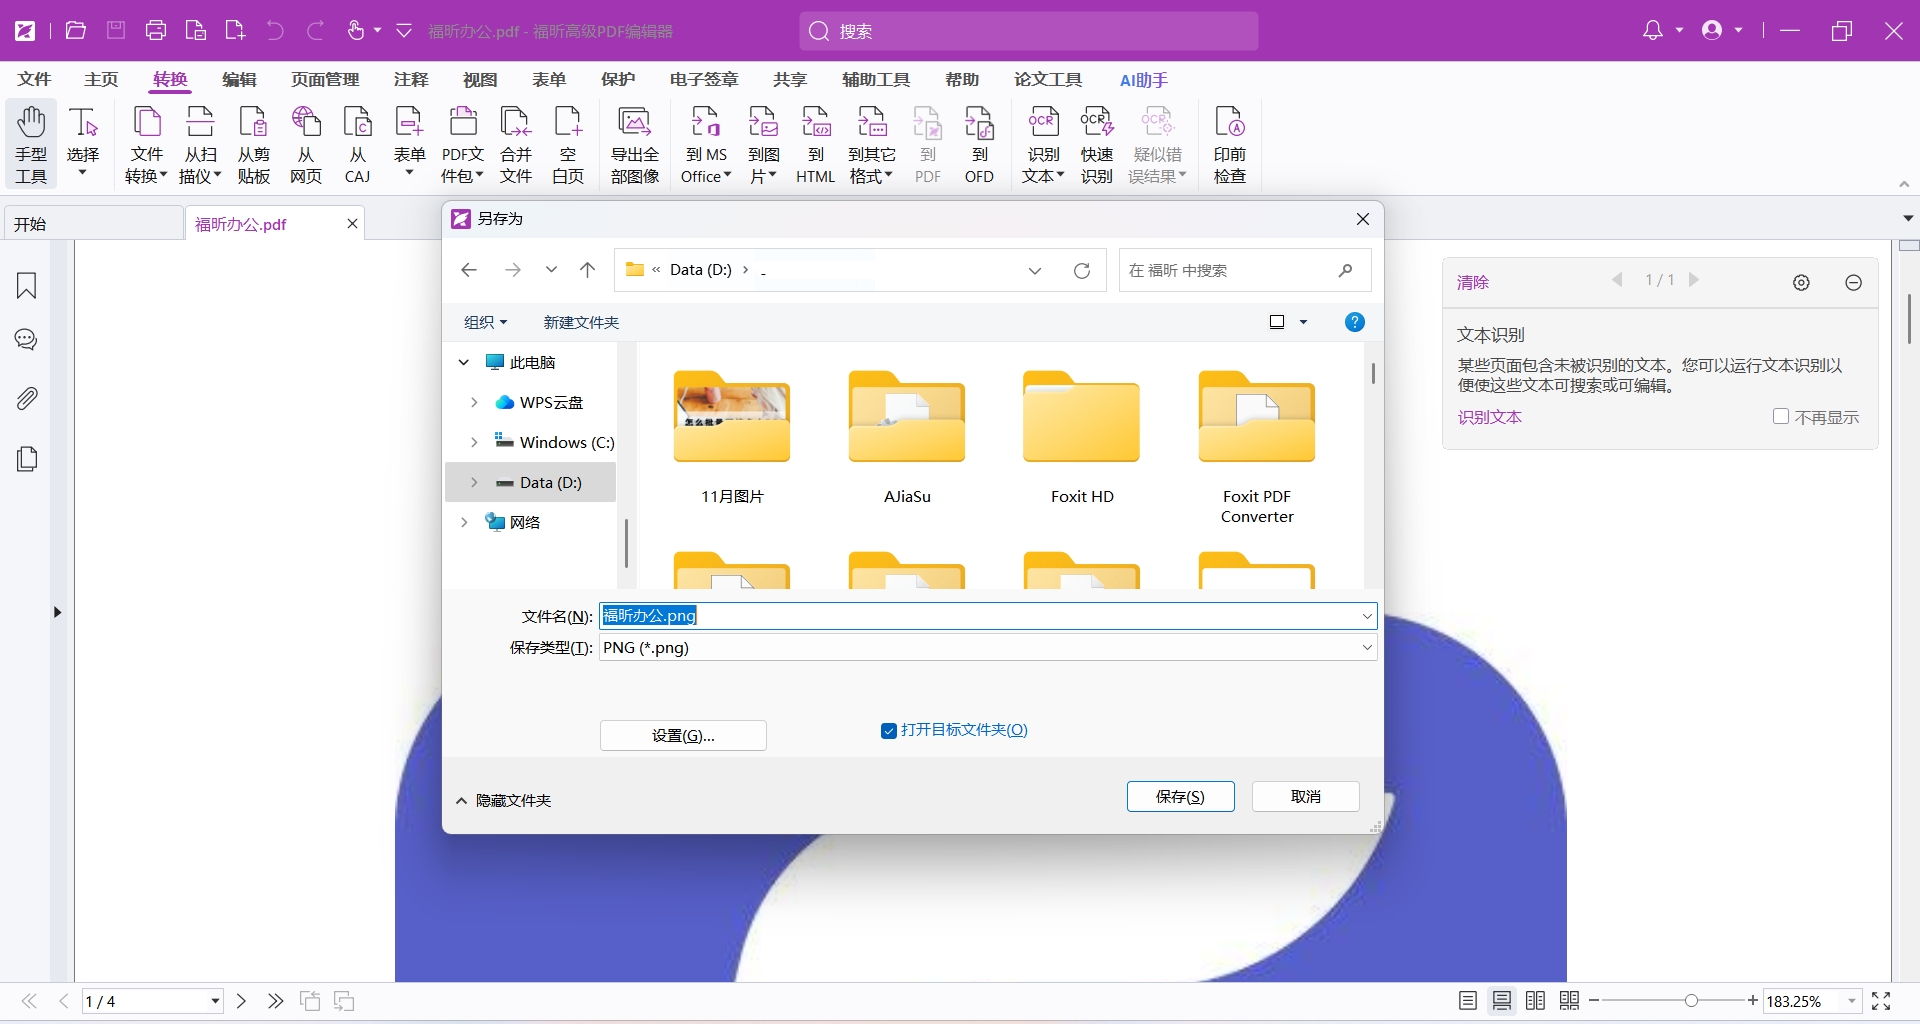
Task: Open the save type dropdown
Action: 1366,648
